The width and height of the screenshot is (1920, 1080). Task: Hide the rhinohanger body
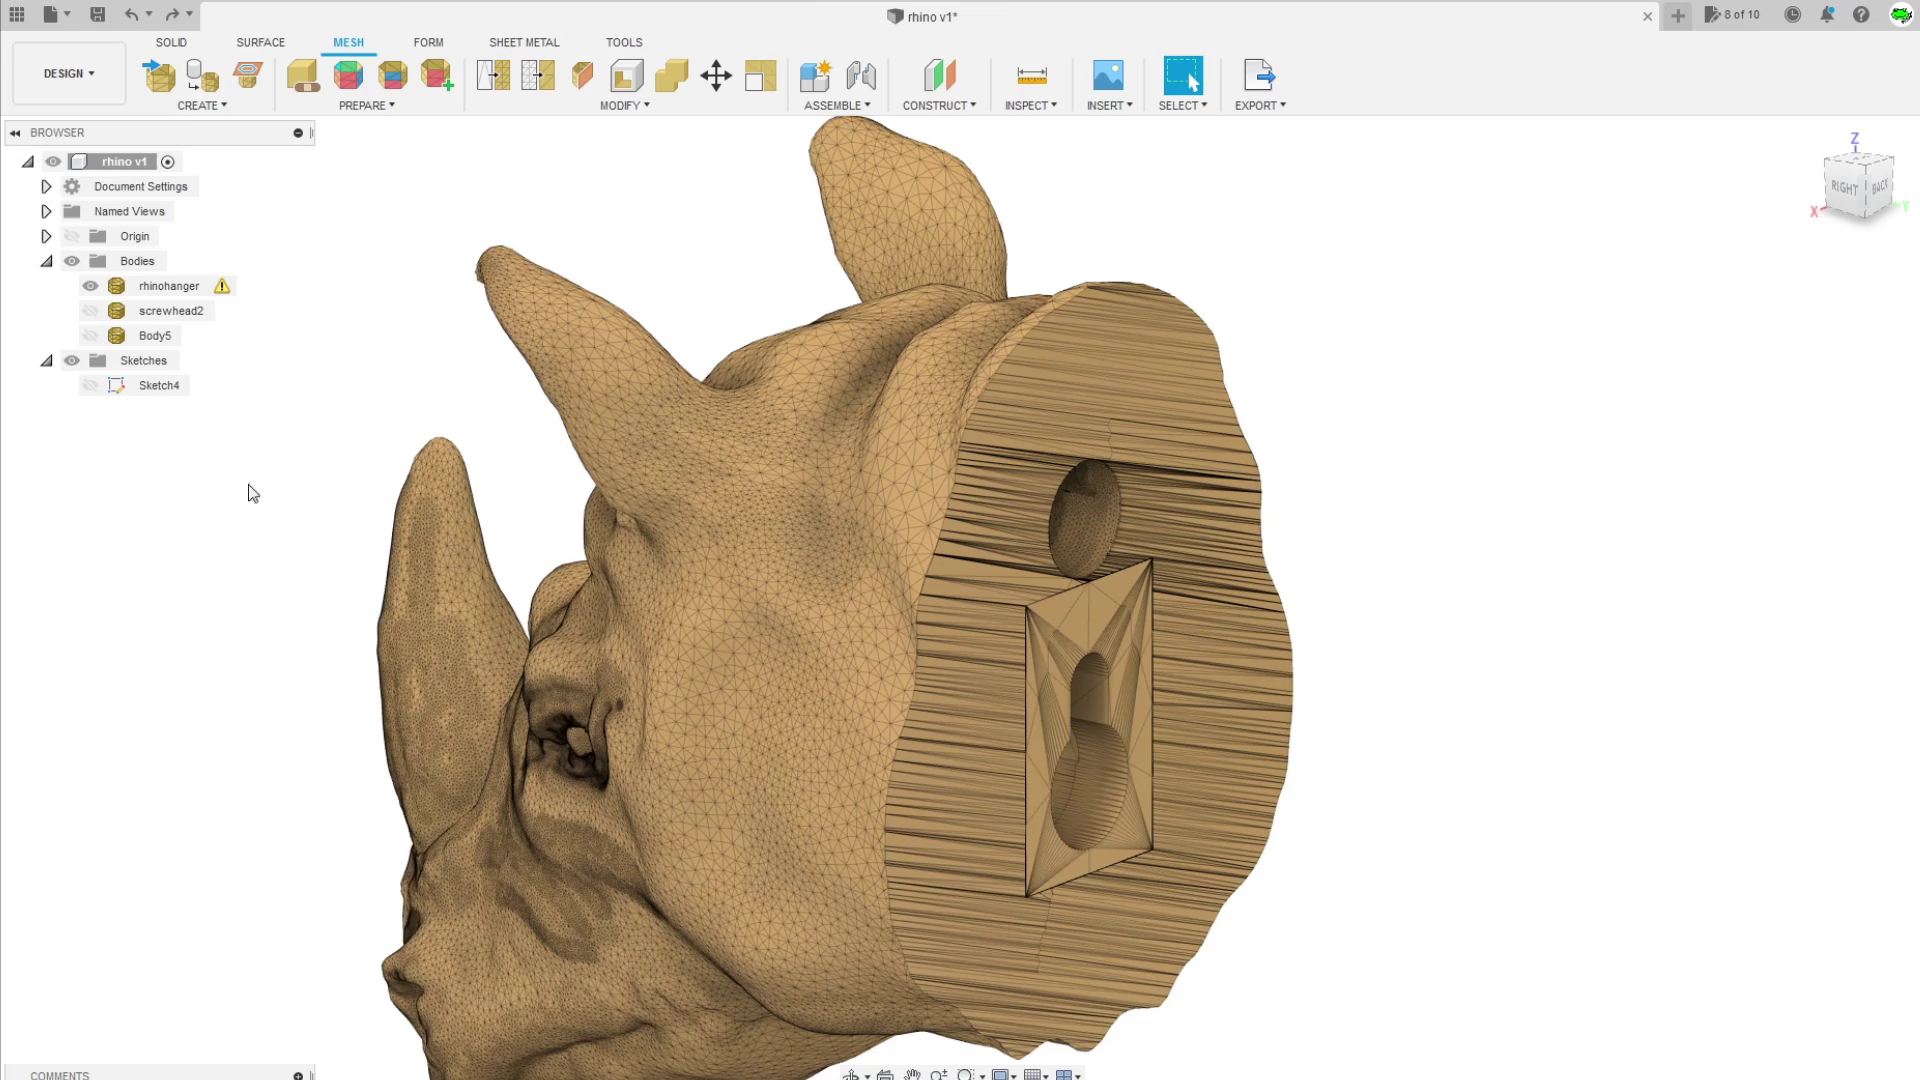pyautogui.click(x=90, y=285)
